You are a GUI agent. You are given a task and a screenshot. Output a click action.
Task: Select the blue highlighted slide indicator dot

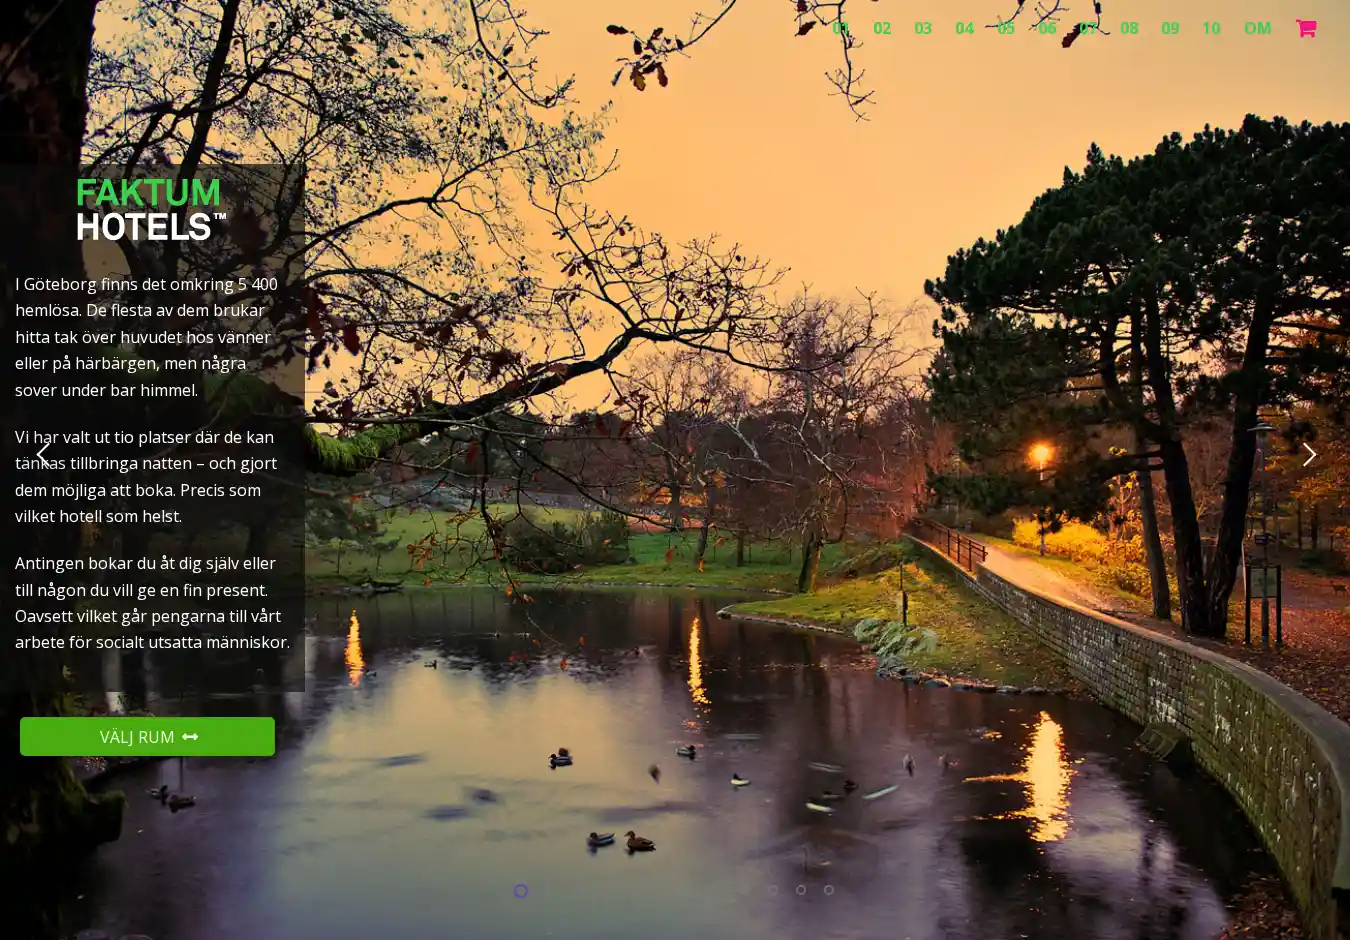[x=520, y=891]
